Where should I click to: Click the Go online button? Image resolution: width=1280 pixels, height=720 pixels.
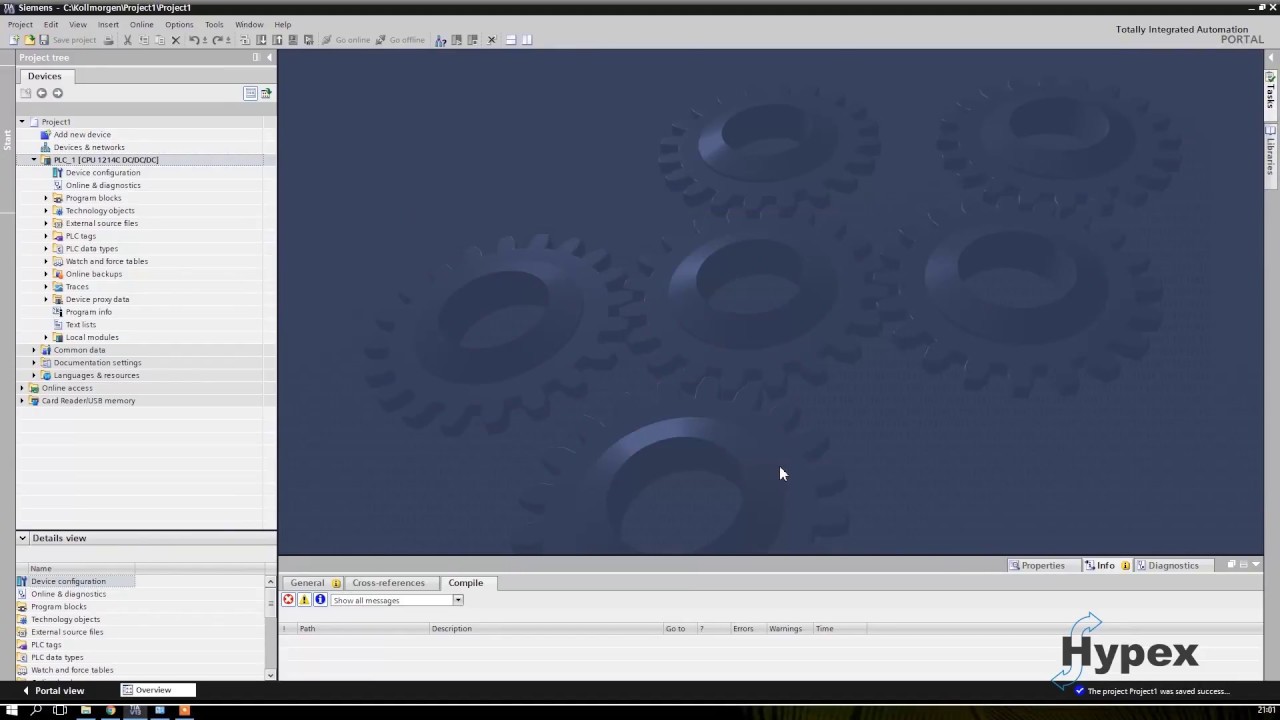point(345,40)
